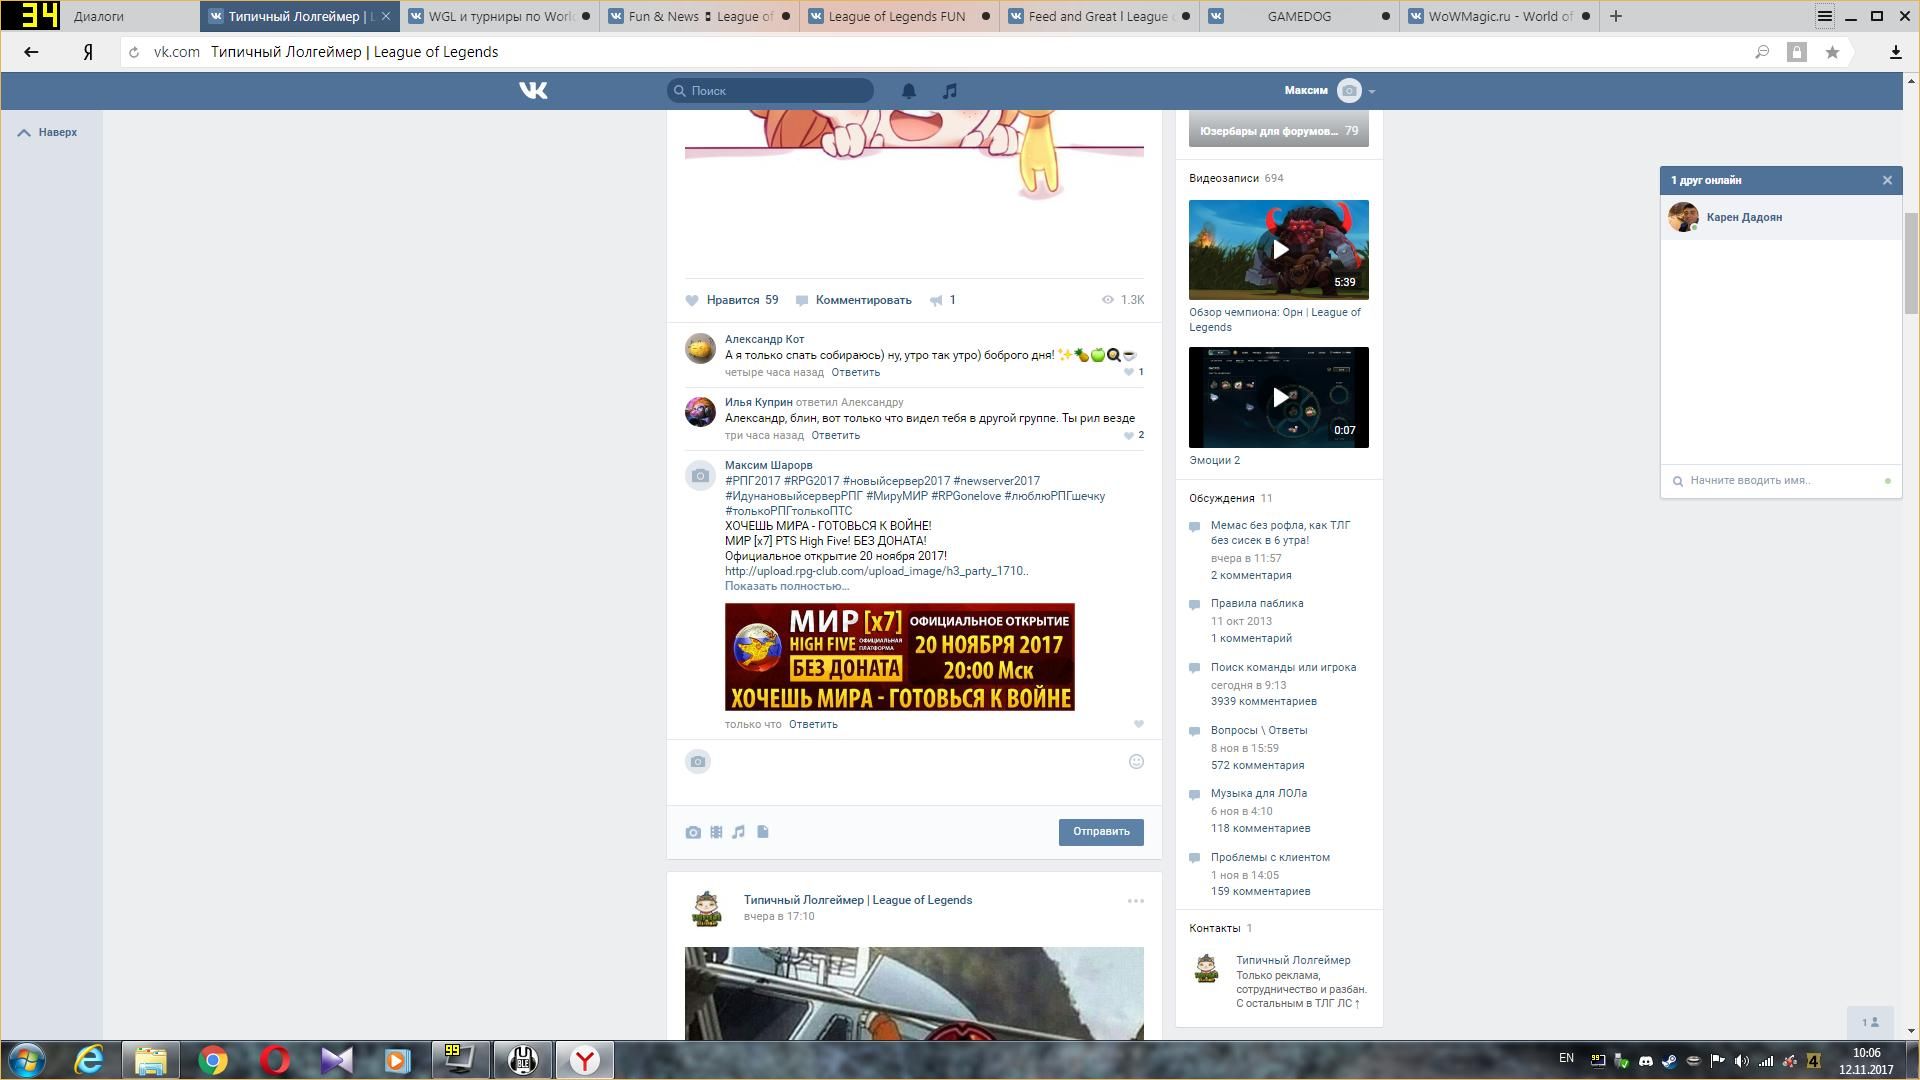Like Александр Кот's comment heart
The width and height of the screenshot is (1920, 1080).
[x=1129, y=372]
